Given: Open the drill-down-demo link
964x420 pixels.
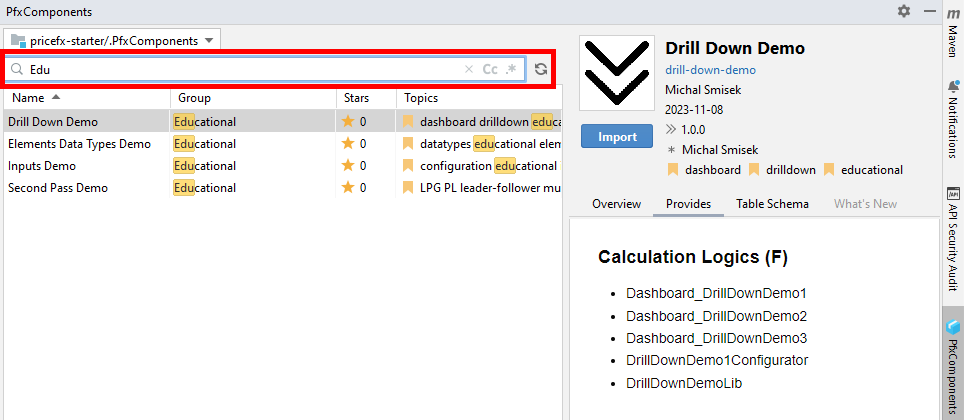Looking at the screenshot, I should click(x=710, y=70).
